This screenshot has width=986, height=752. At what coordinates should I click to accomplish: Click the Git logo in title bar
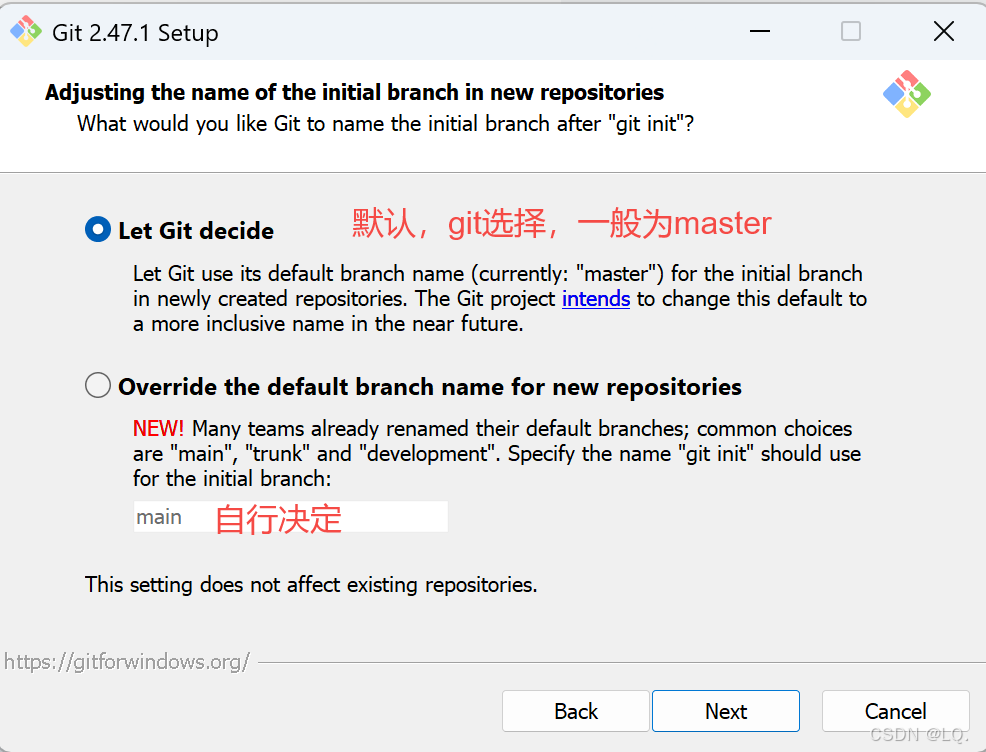[x=26, y=31]
